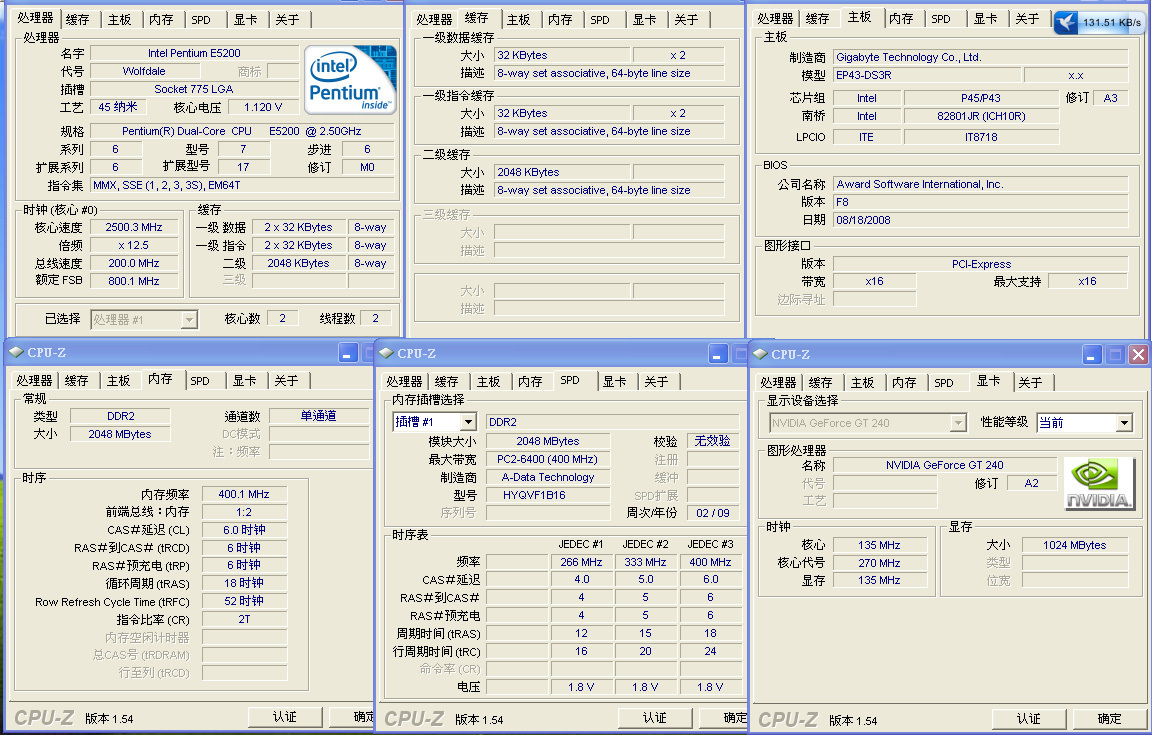Screen dimensions: 1152x735
Task: Minimize the CPU-Z graphics card window
Action: pyautogui.click(x=1092, y=355)
